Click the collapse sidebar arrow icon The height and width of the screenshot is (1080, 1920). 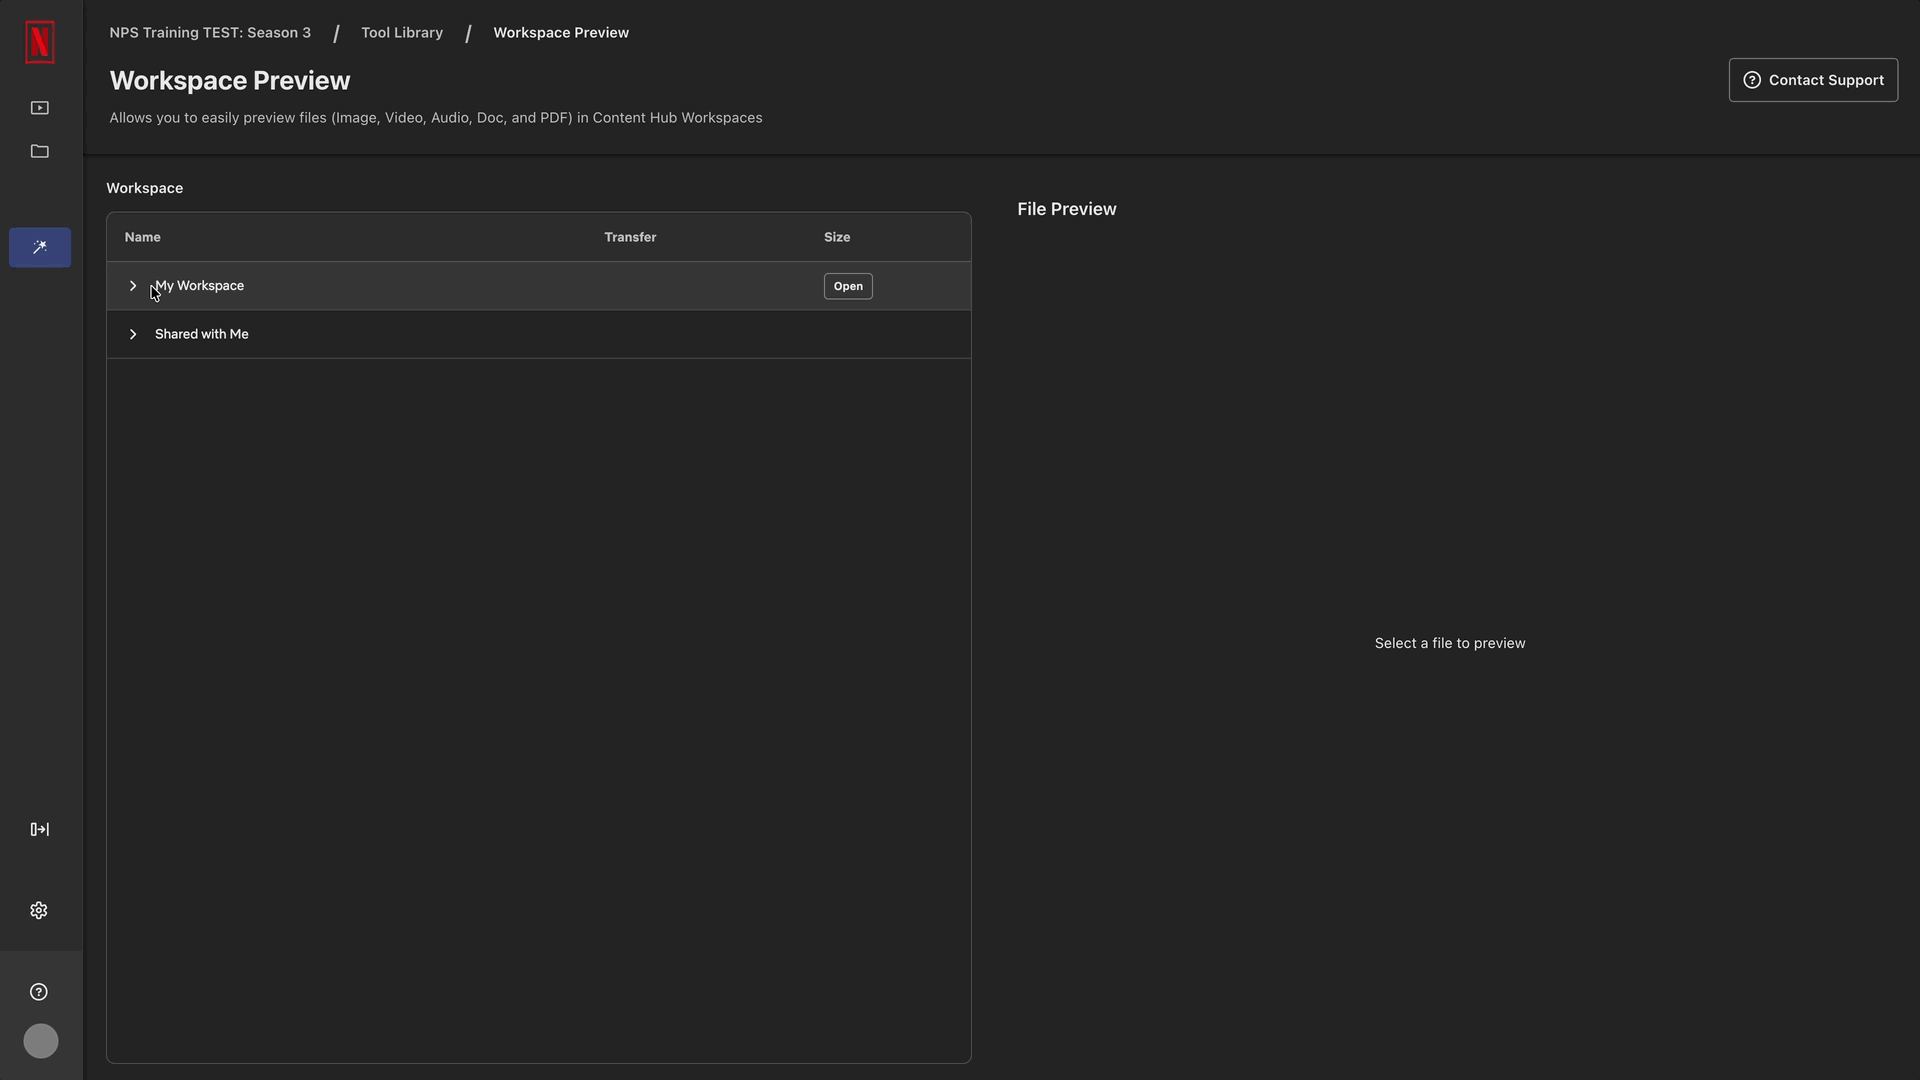point(40,829)
